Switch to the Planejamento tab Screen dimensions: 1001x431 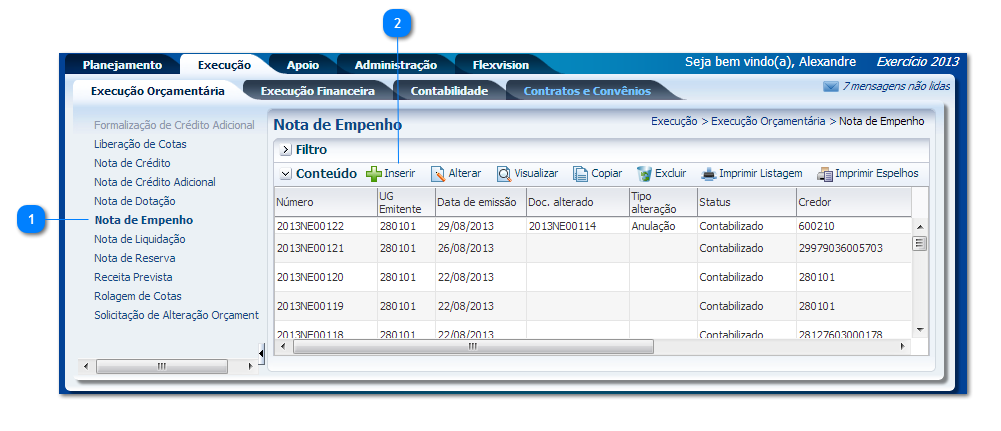122,65
